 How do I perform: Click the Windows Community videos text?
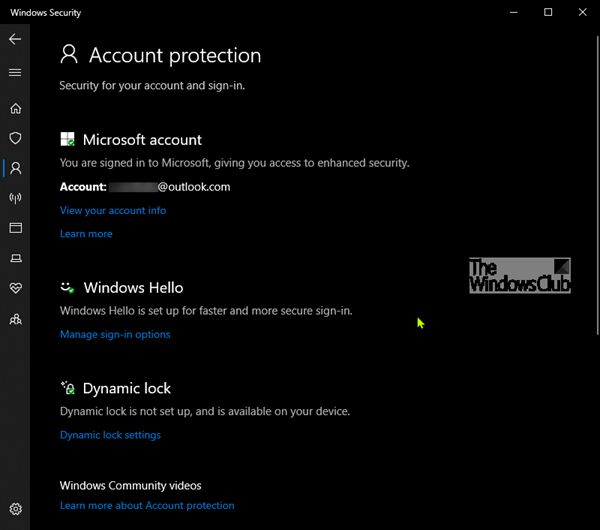coord(130,486)
